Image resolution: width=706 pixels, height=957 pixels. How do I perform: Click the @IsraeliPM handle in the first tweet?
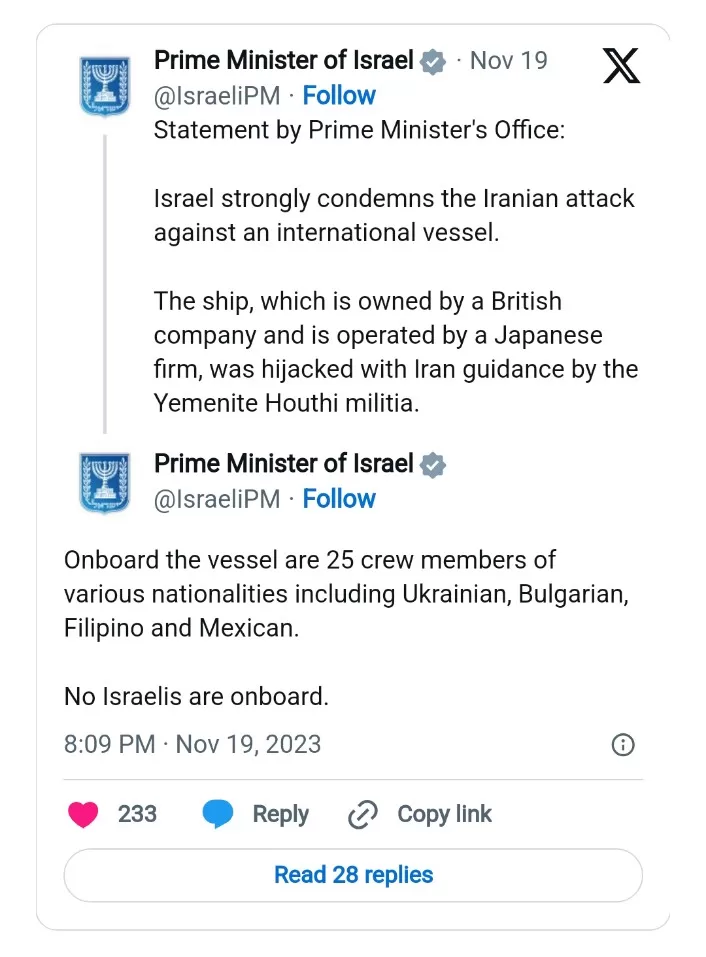click(x=217, y=96)
